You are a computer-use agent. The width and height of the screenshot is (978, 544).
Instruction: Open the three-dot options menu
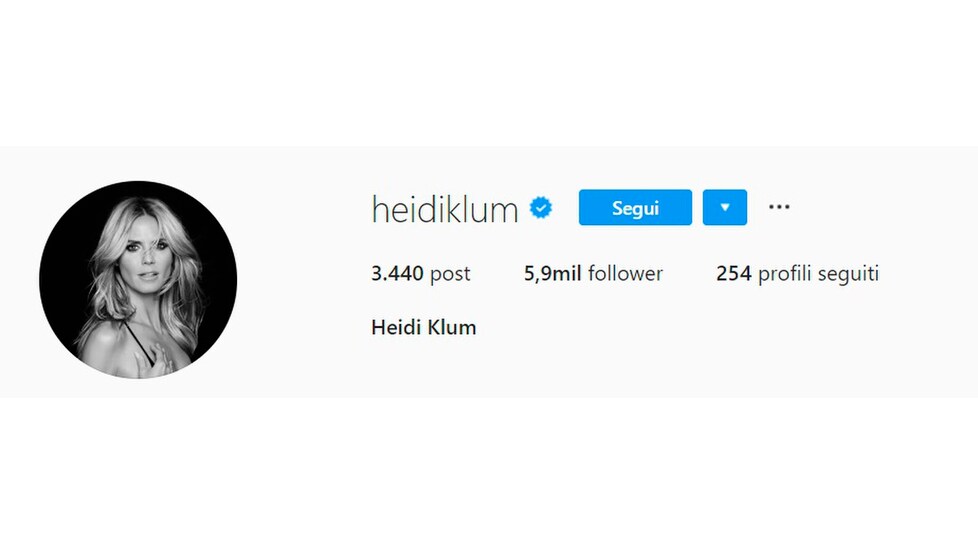[x=779, y=206]
